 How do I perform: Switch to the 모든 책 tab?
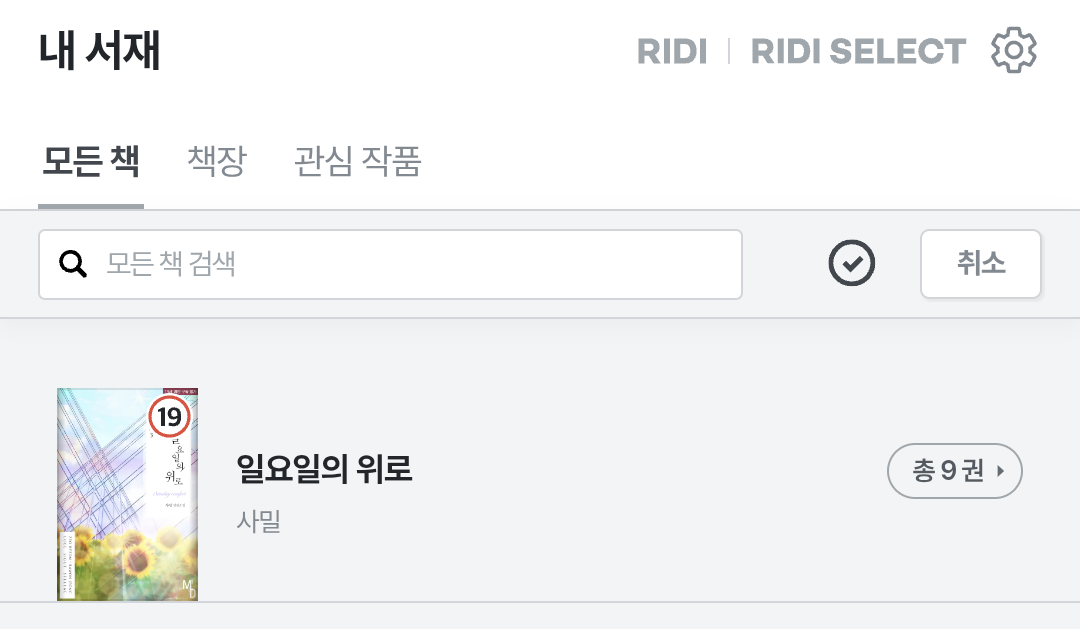(90, 161)
